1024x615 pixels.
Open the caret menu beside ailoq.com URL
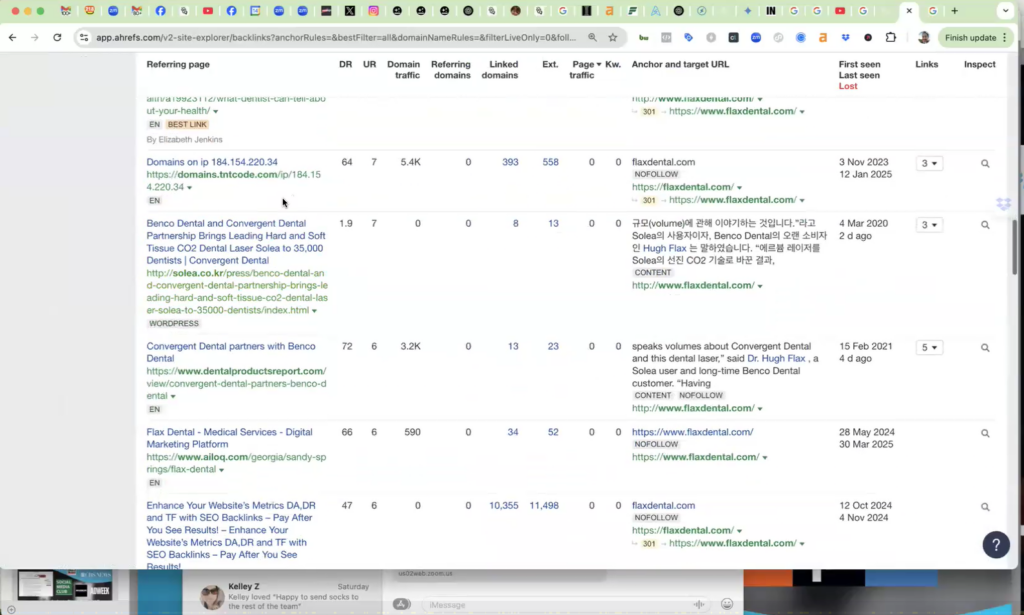click(x=221, y=470)
